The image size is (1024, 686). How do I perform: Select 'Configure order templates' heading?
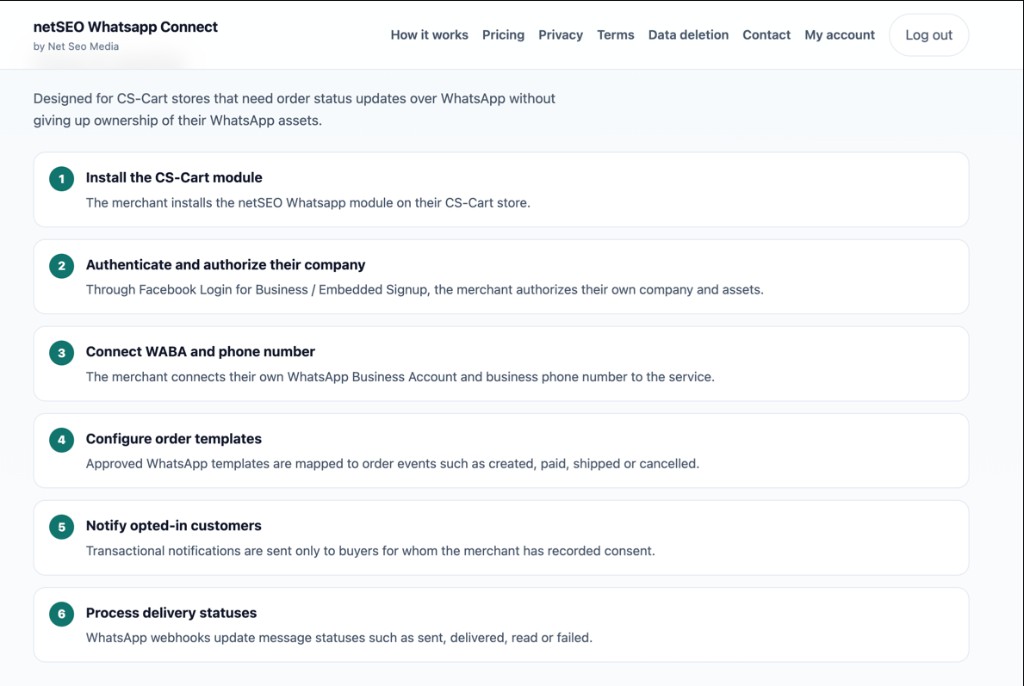(174, 438)
